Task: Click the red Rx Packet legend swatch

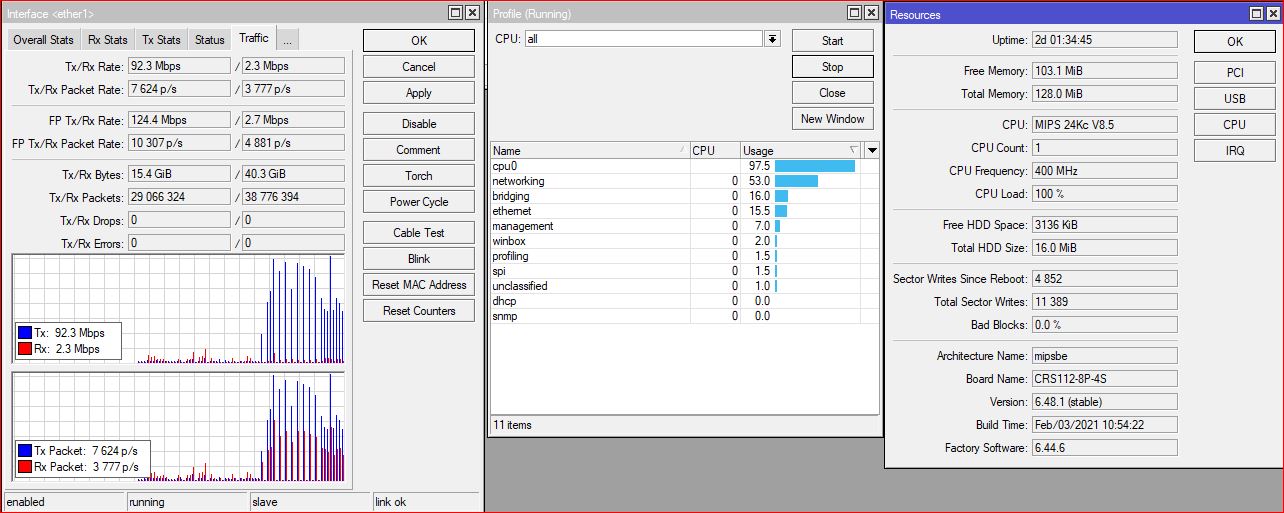Action: tap(25, 467)
